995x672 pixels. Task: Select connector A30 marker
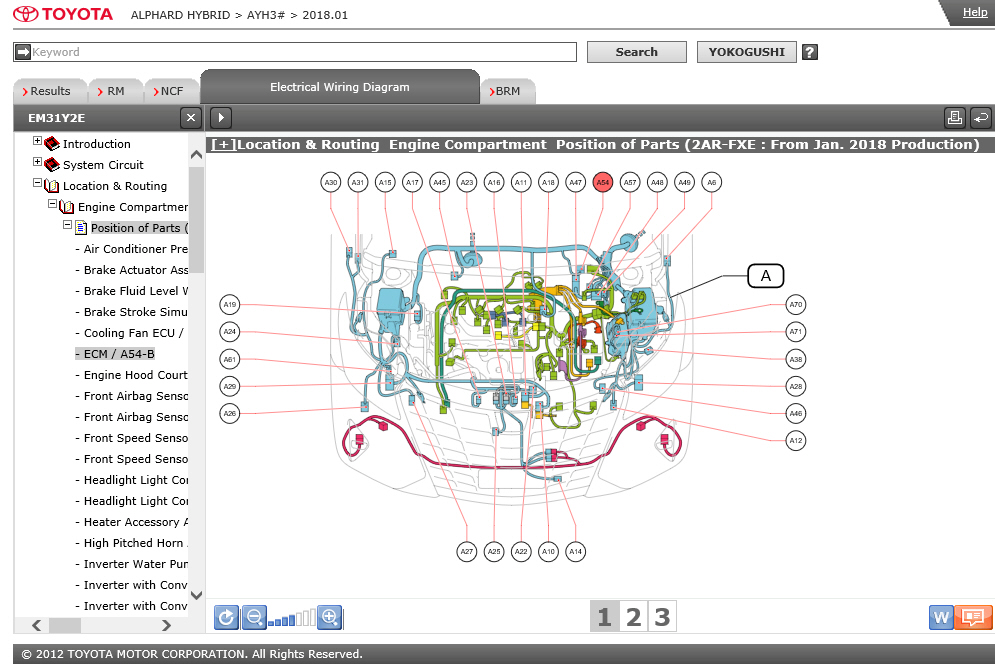pyautogui.click(x=331, y=183)
